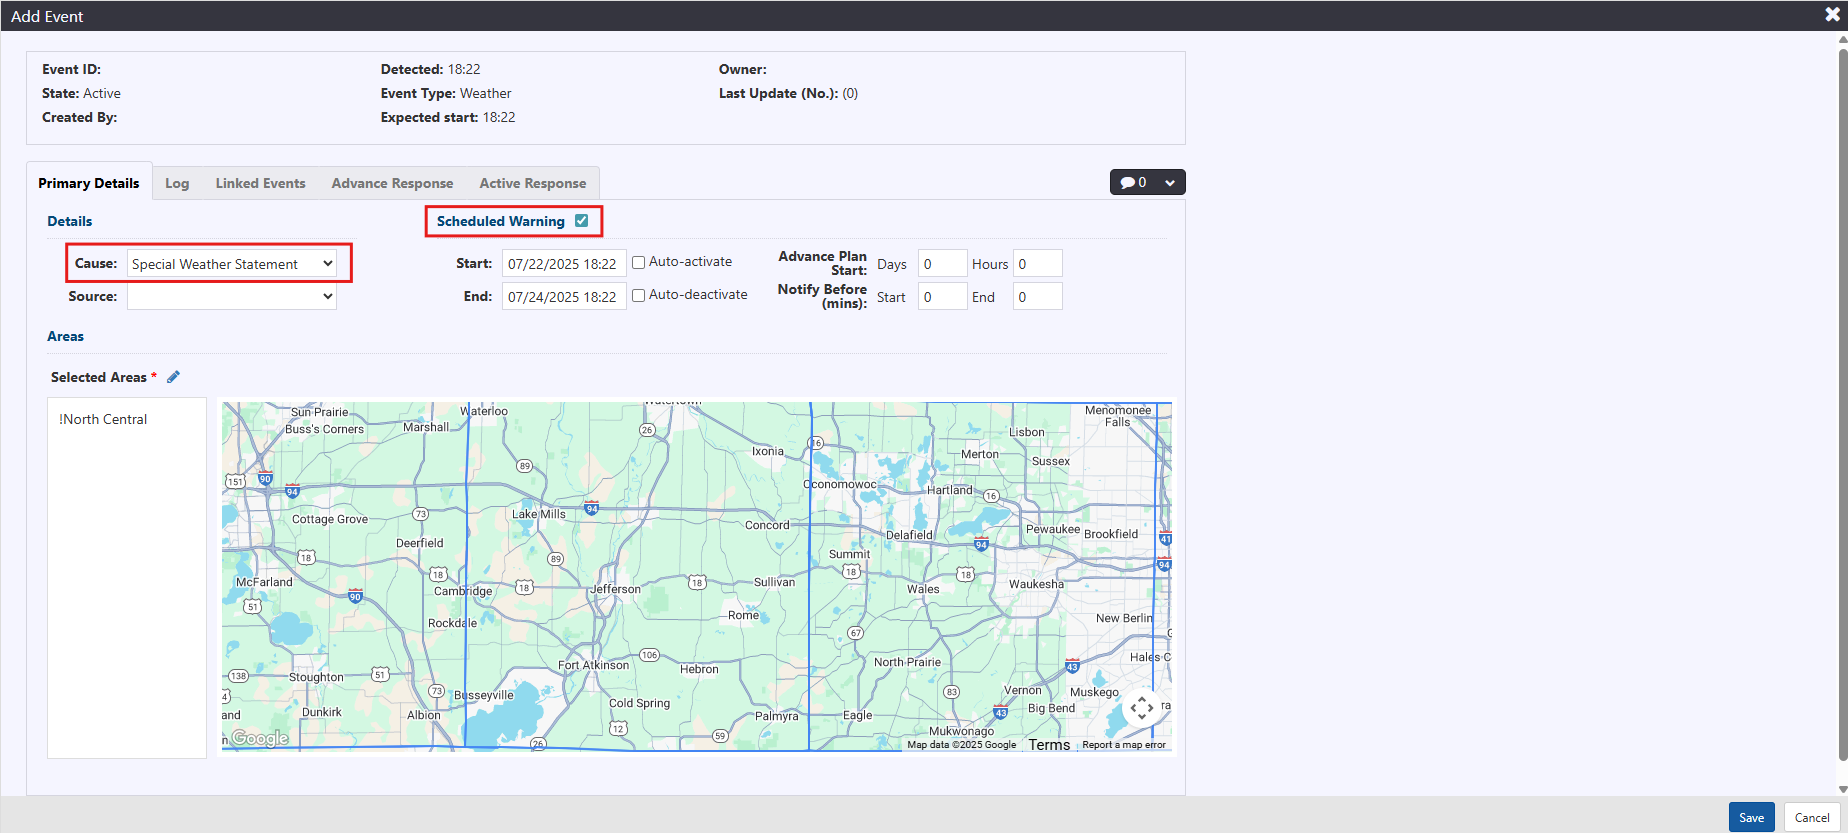The image size is (1848, 833).
Task: Click the Advance Plan Start Days field
Action: click(941, 264)
